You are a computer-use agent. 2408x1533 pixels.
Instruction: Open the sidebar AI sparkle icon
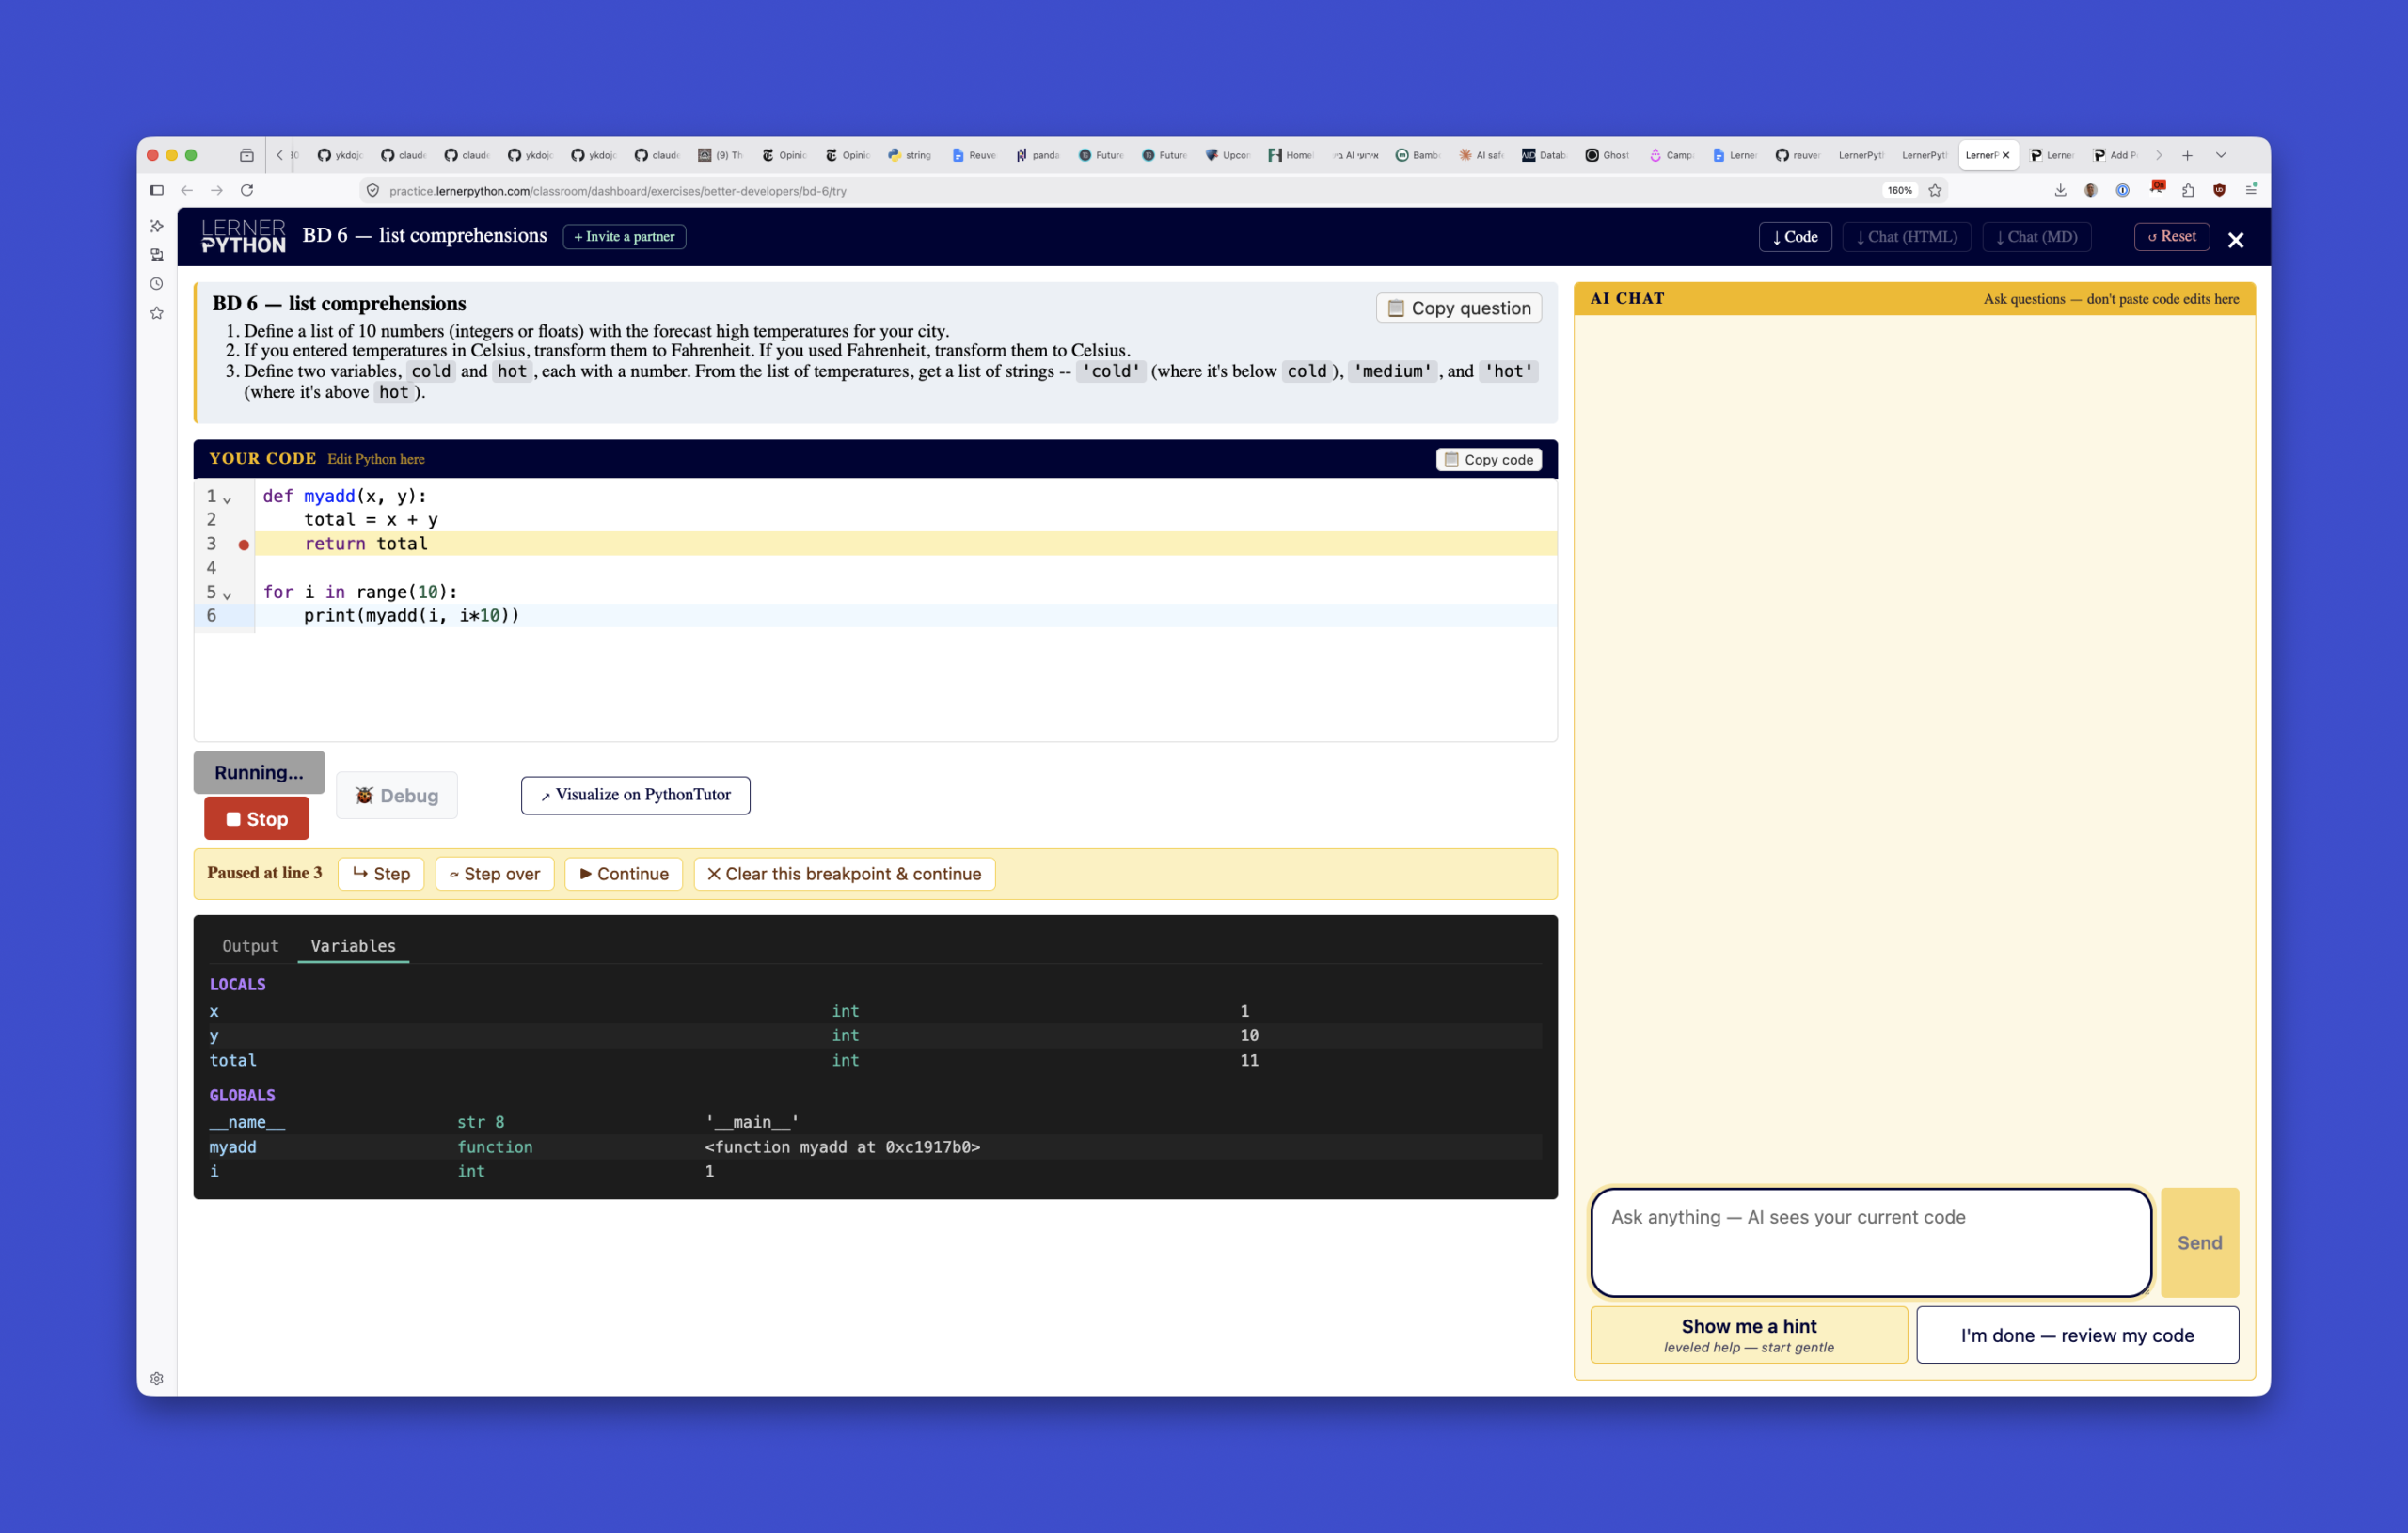(x=157, y=226)
